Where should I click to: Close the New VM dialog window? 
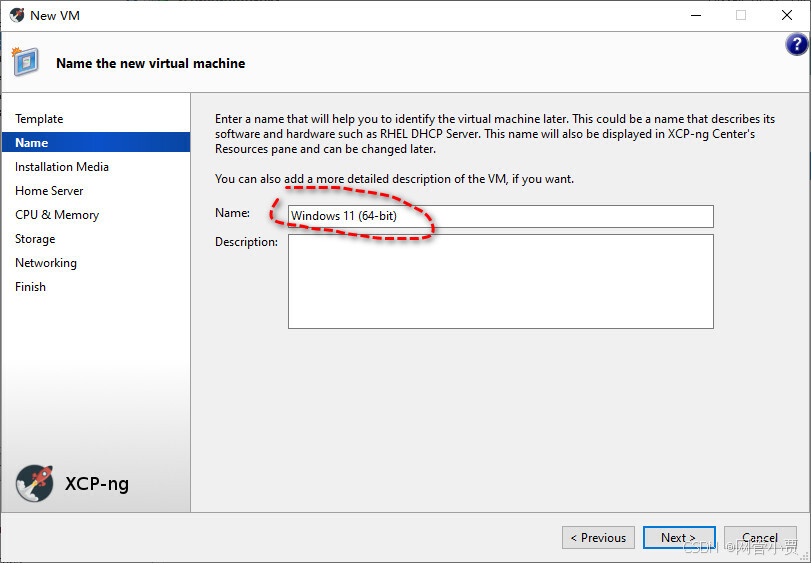[787, 16]
